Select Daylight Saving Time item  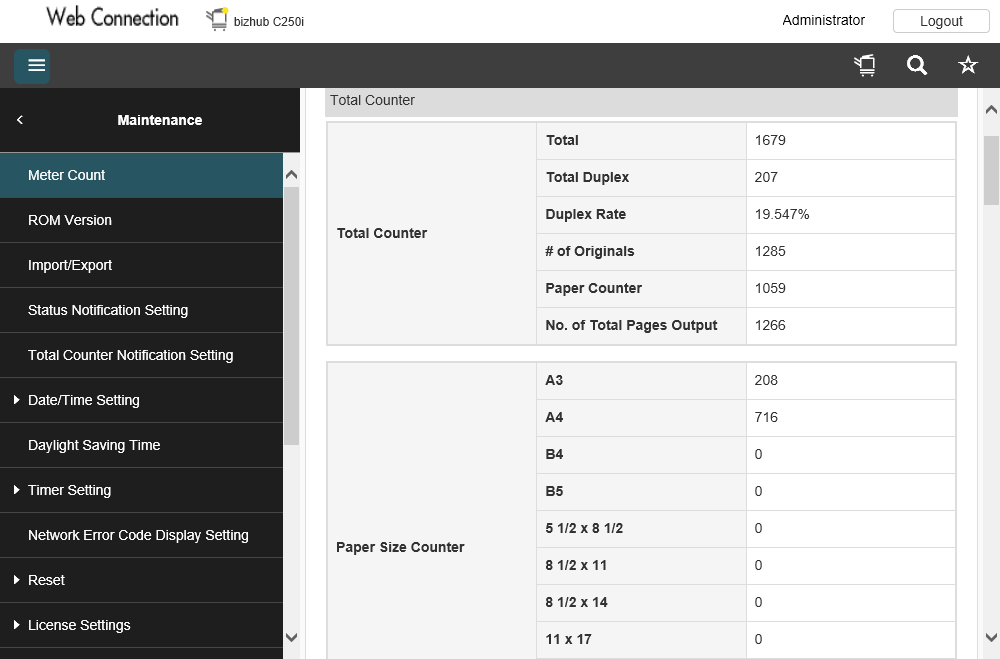click(142, 445)
